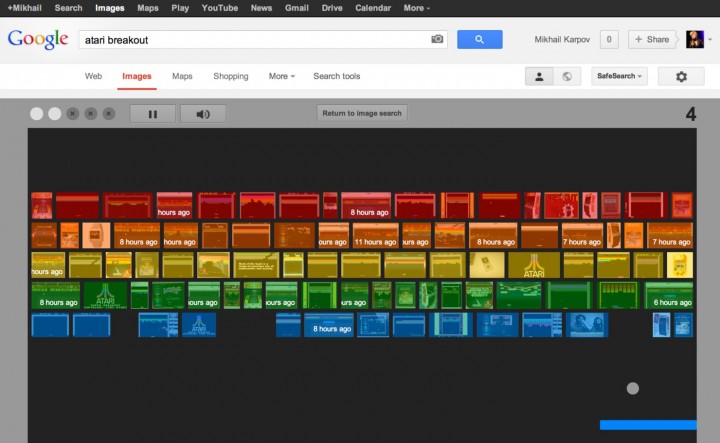Click +Mikhail in the top bar
The image size is (720, 443).
coord(24,8)
